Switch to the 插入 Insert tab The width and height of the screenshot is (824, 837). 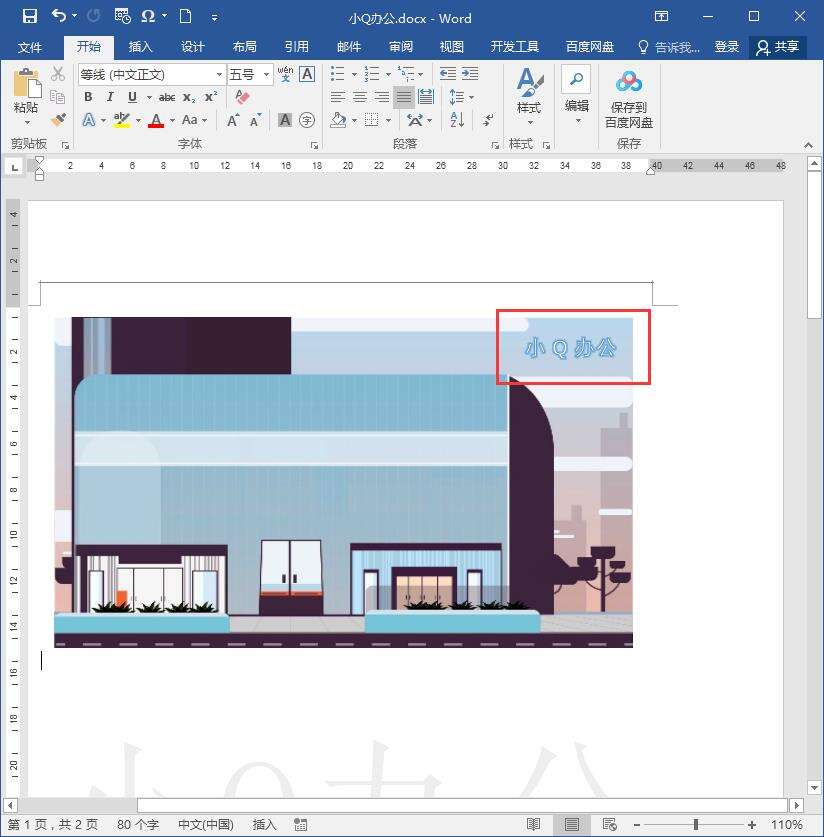click(140, 47)
